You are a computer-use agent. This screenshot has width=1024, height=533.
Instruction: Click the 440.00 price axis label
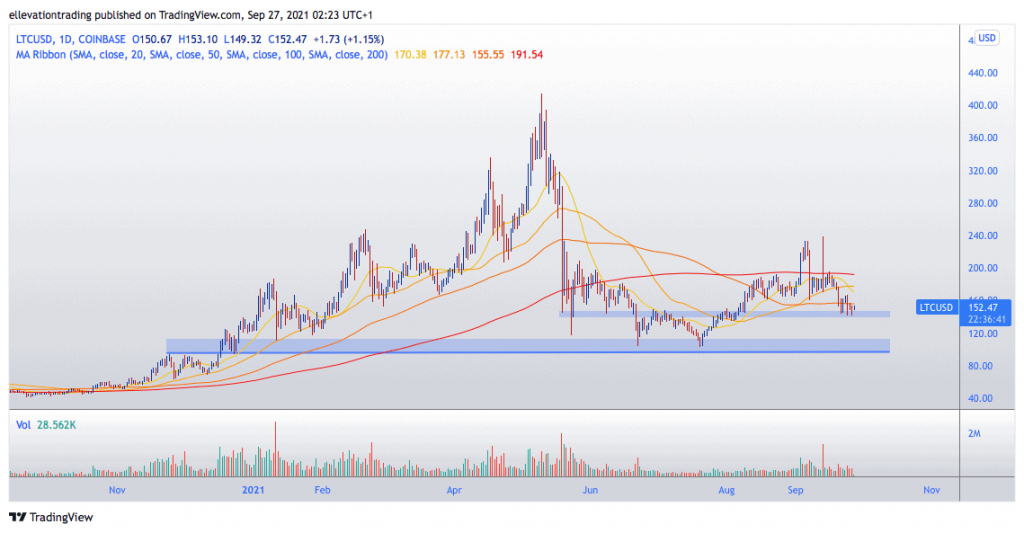point(982,73)
